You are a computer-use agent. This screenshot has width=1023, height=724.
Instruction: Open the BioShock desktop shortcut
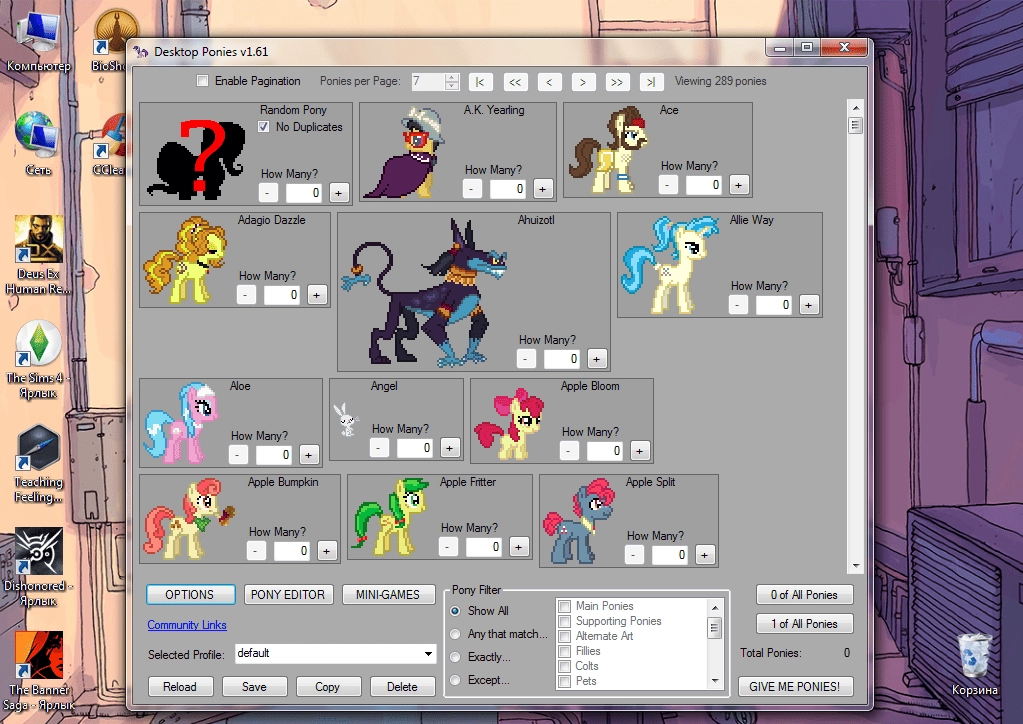click(x=111, y=39)
